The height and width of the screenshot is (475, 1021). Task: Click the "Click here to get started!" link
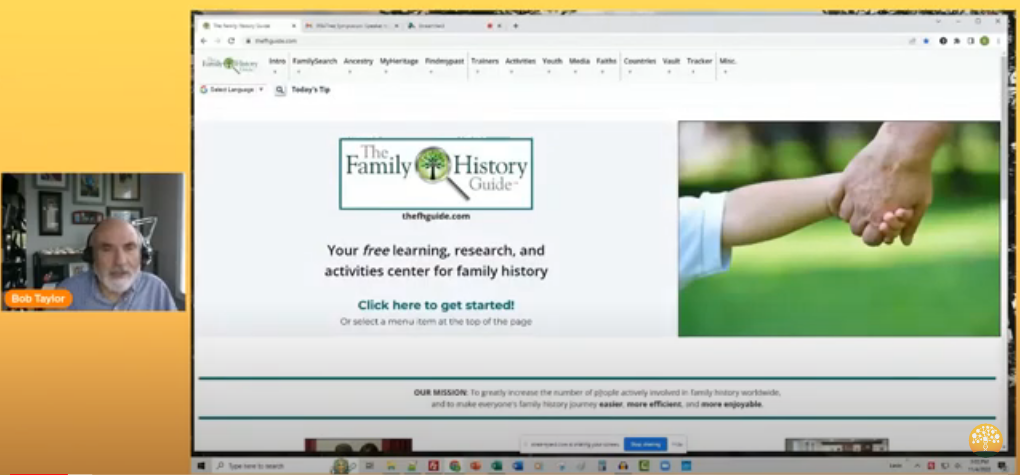pyautogui.click(x=436, y=305)
